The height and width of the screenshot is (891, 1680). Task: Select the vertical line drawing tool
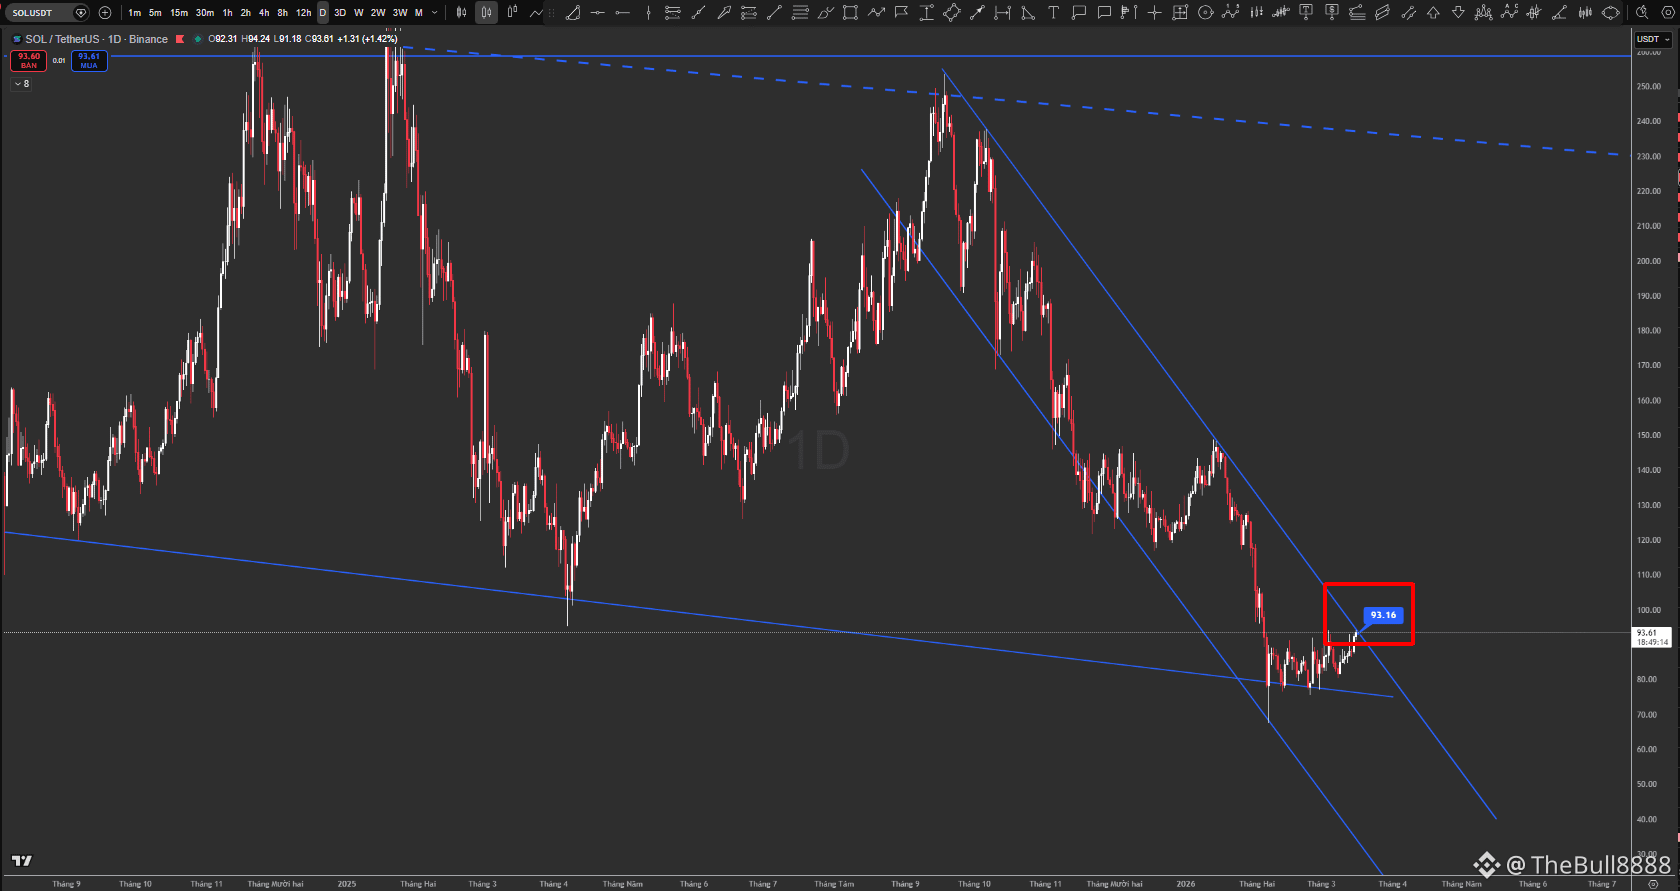[x=648, y=13]
